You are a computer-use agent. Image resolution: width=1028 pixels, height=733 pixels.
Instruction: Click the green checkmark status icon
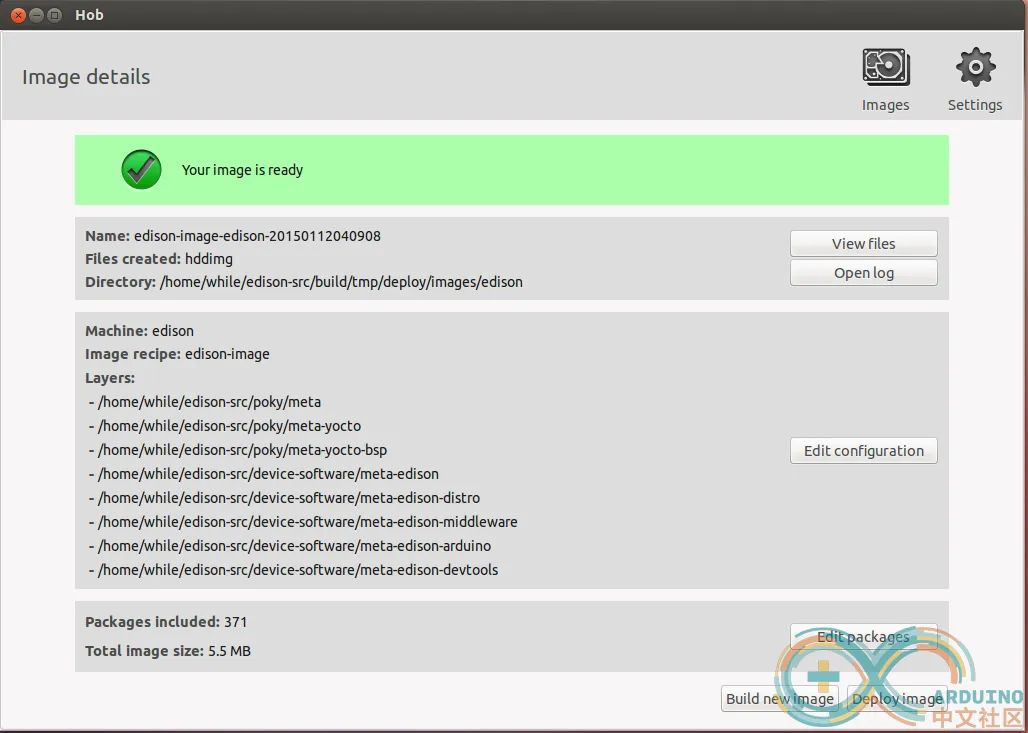pyautogui.click(x=142, y=170)
